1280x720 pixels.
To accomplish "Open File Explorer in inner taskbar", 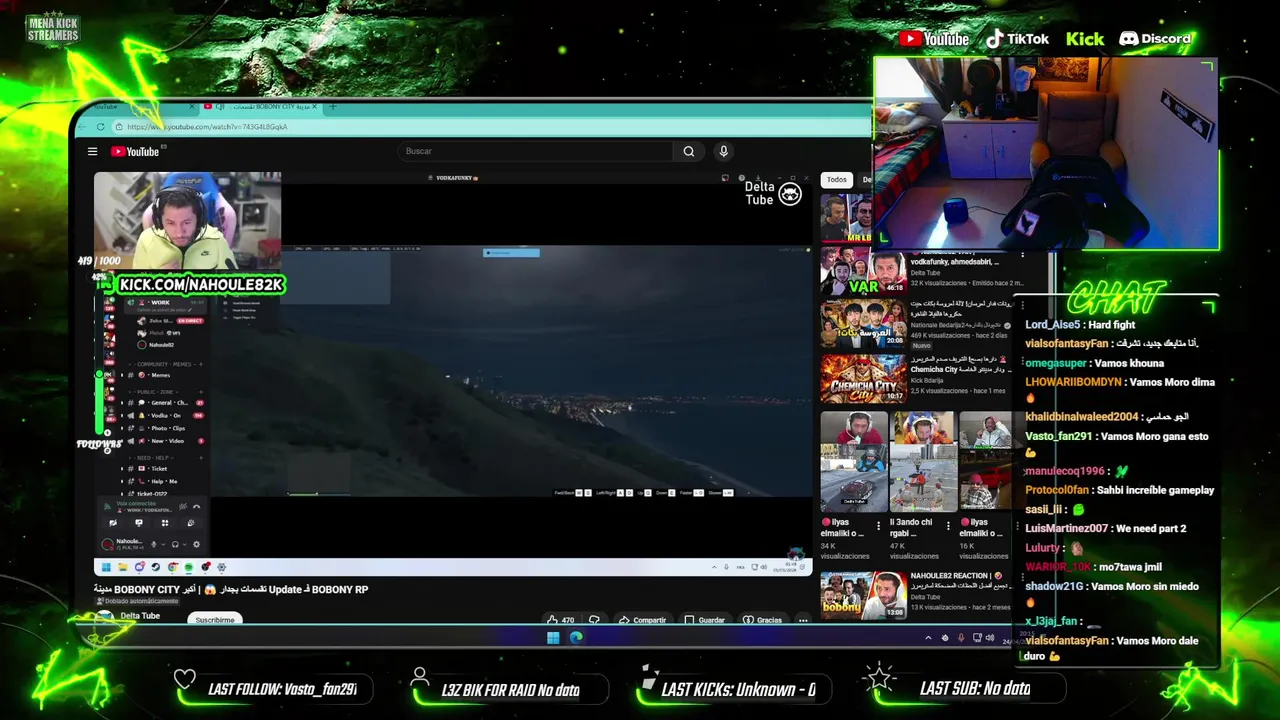I will tap(123, 567).
